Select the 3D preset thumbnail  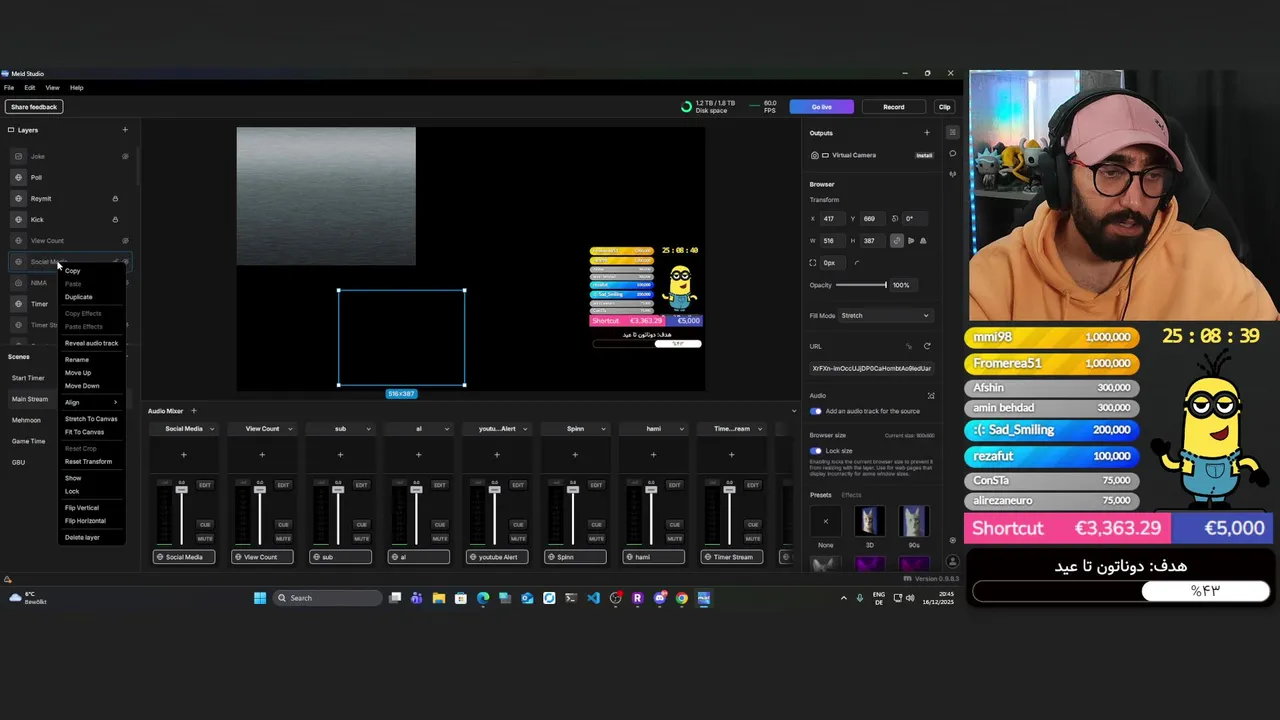tap(869, 522)
